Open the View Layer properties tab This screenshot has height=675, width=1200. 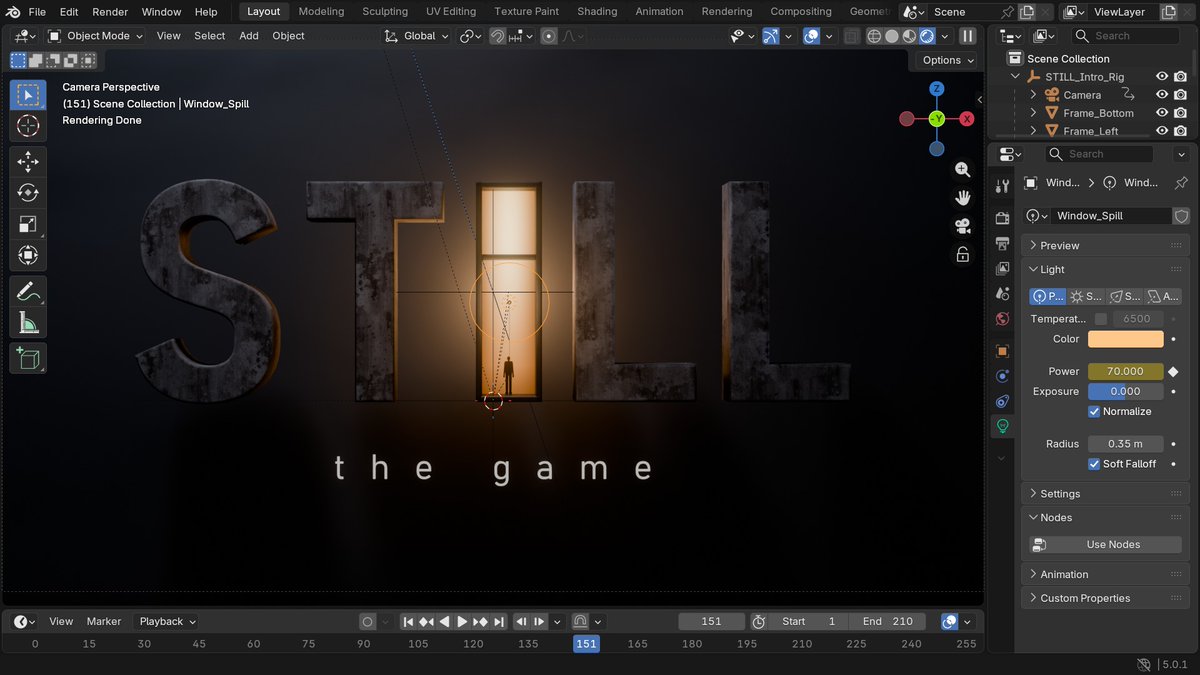(1002, 268)
